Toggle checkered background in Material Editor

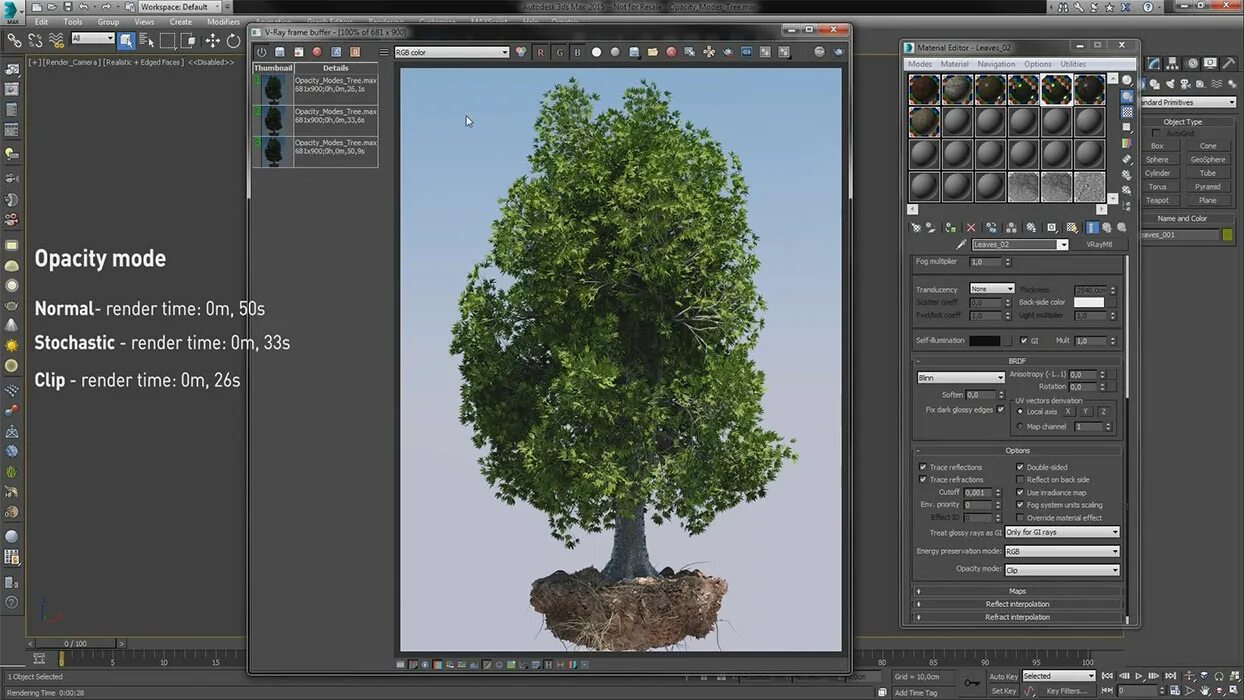(x=1127, y=113)
